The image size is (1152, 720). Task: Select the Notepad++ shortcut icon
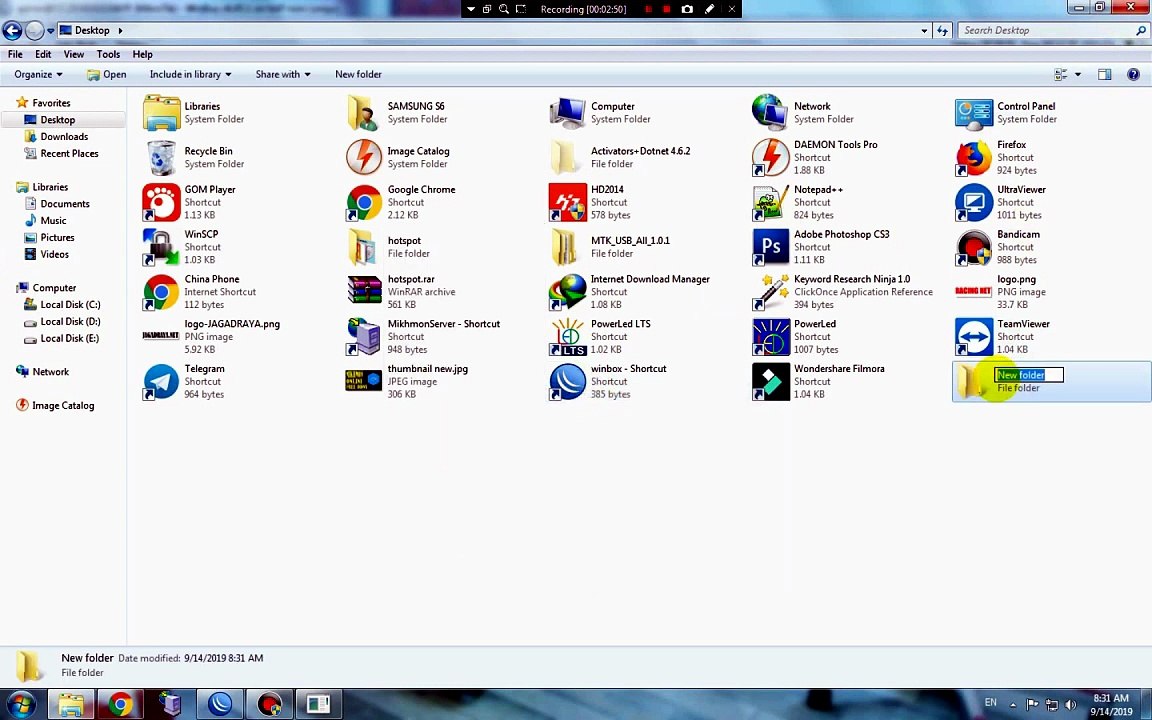(770, 202)
